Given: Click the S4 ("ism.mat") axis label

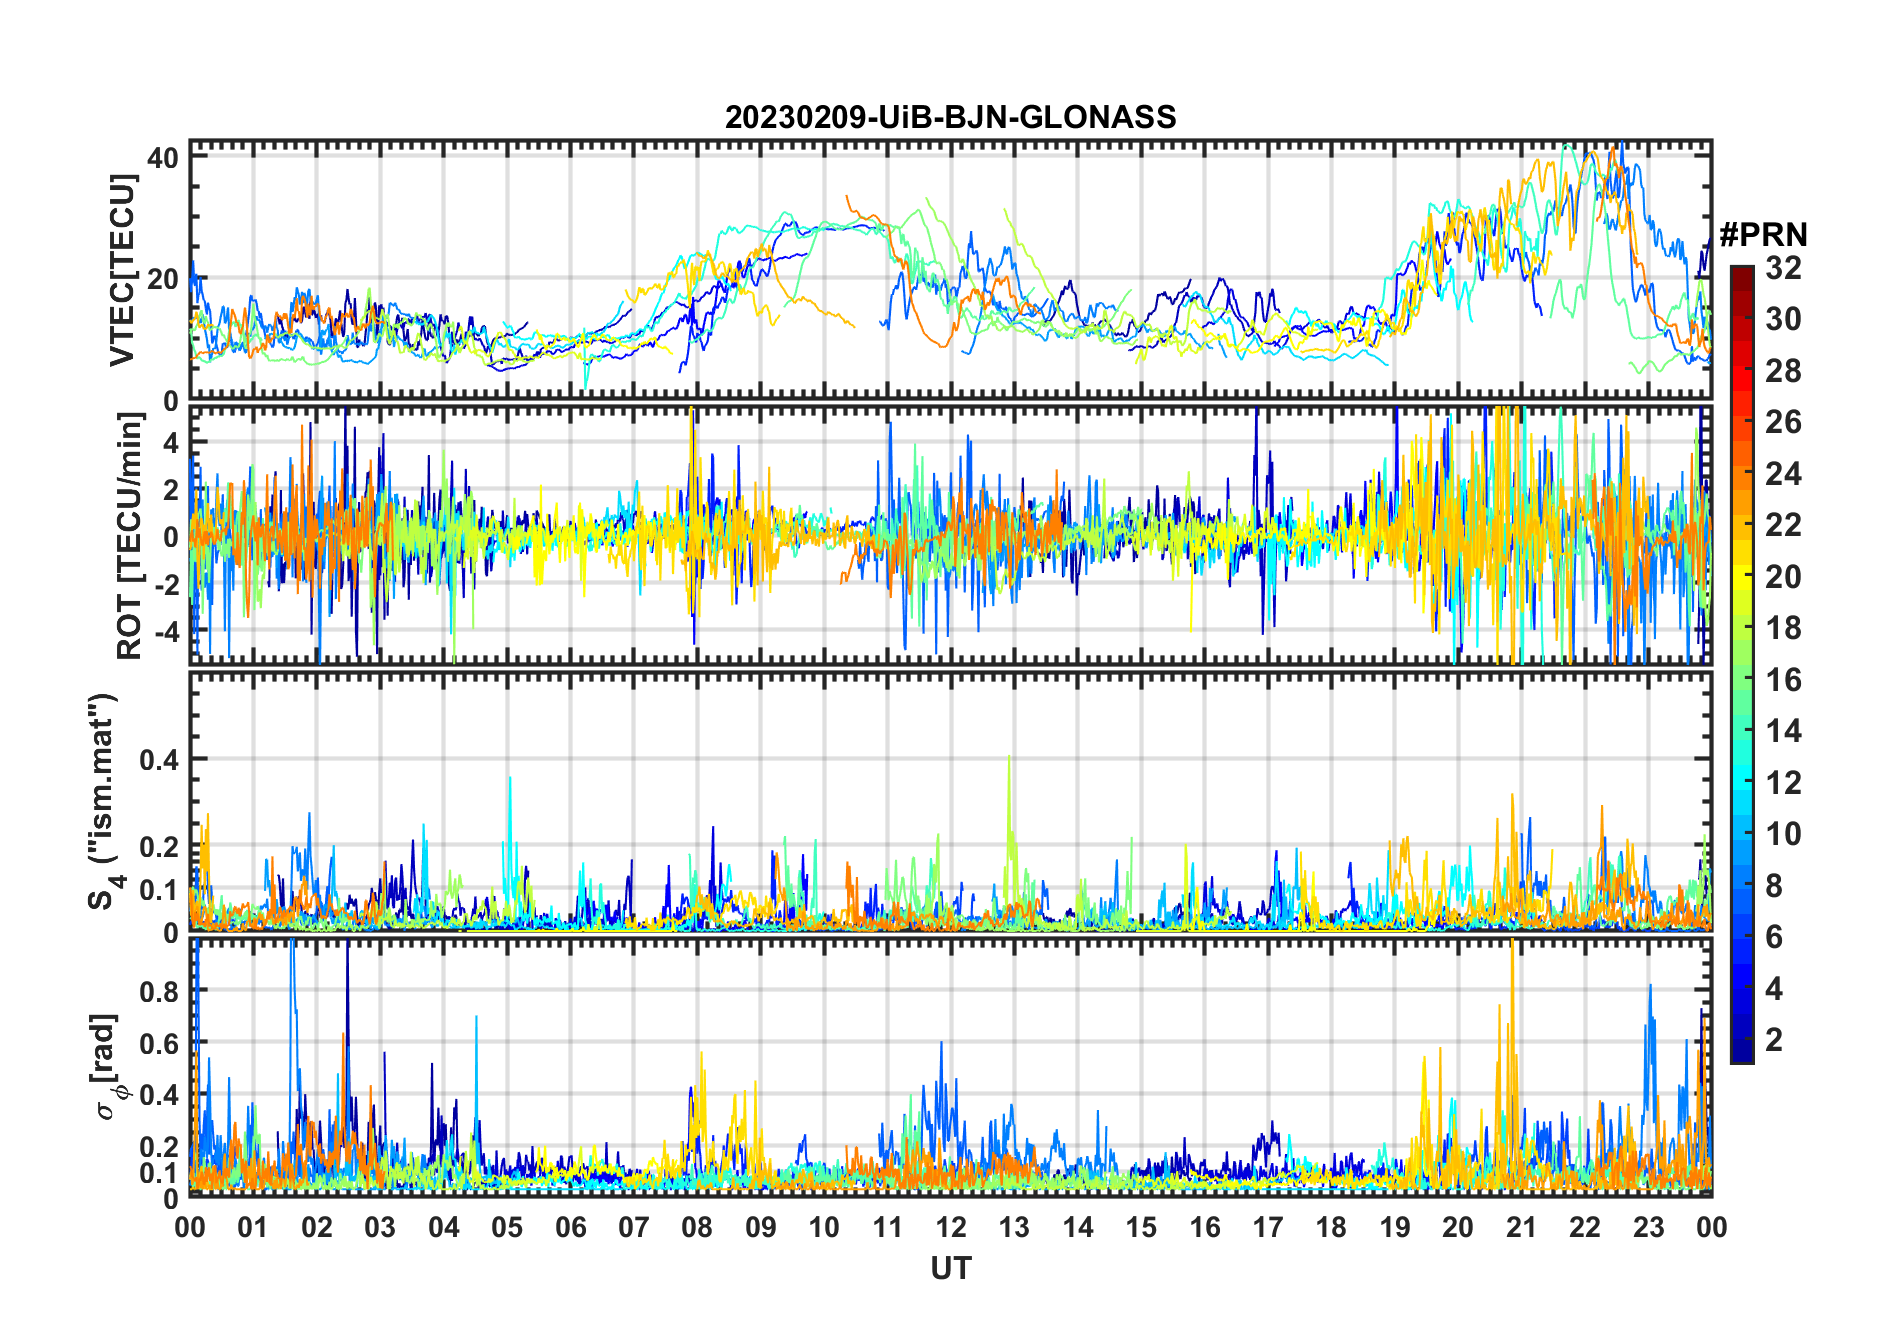Looking at the screenshot, I should coord(103,802).
